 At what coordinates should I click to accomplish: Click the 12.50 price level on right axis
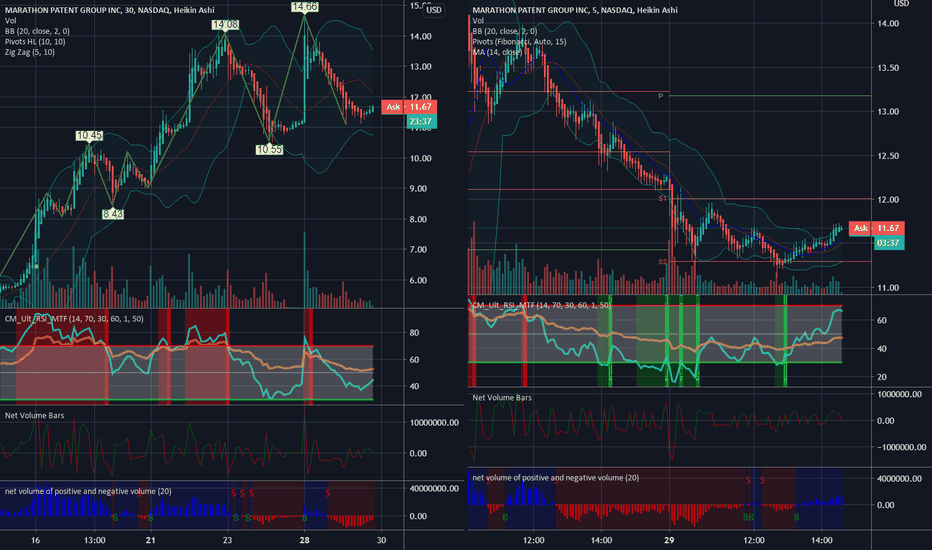tap(888, 156)
